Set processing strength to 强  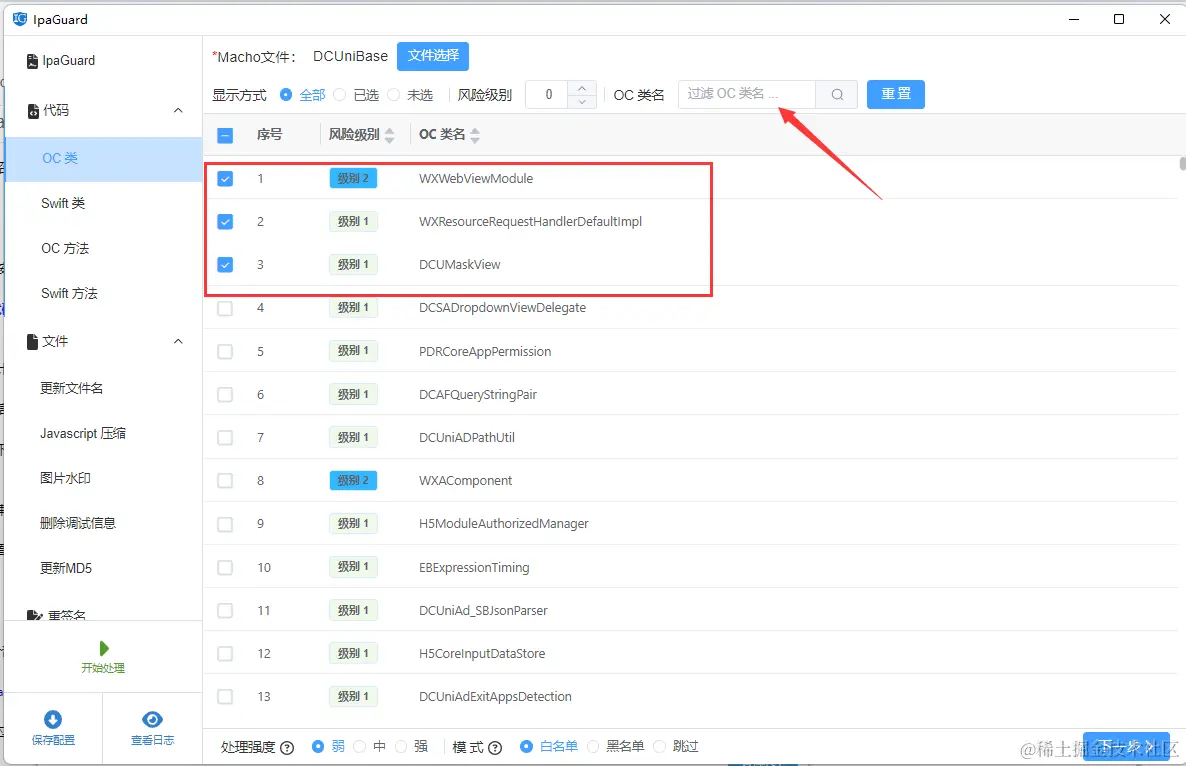[x=401, y=746]
